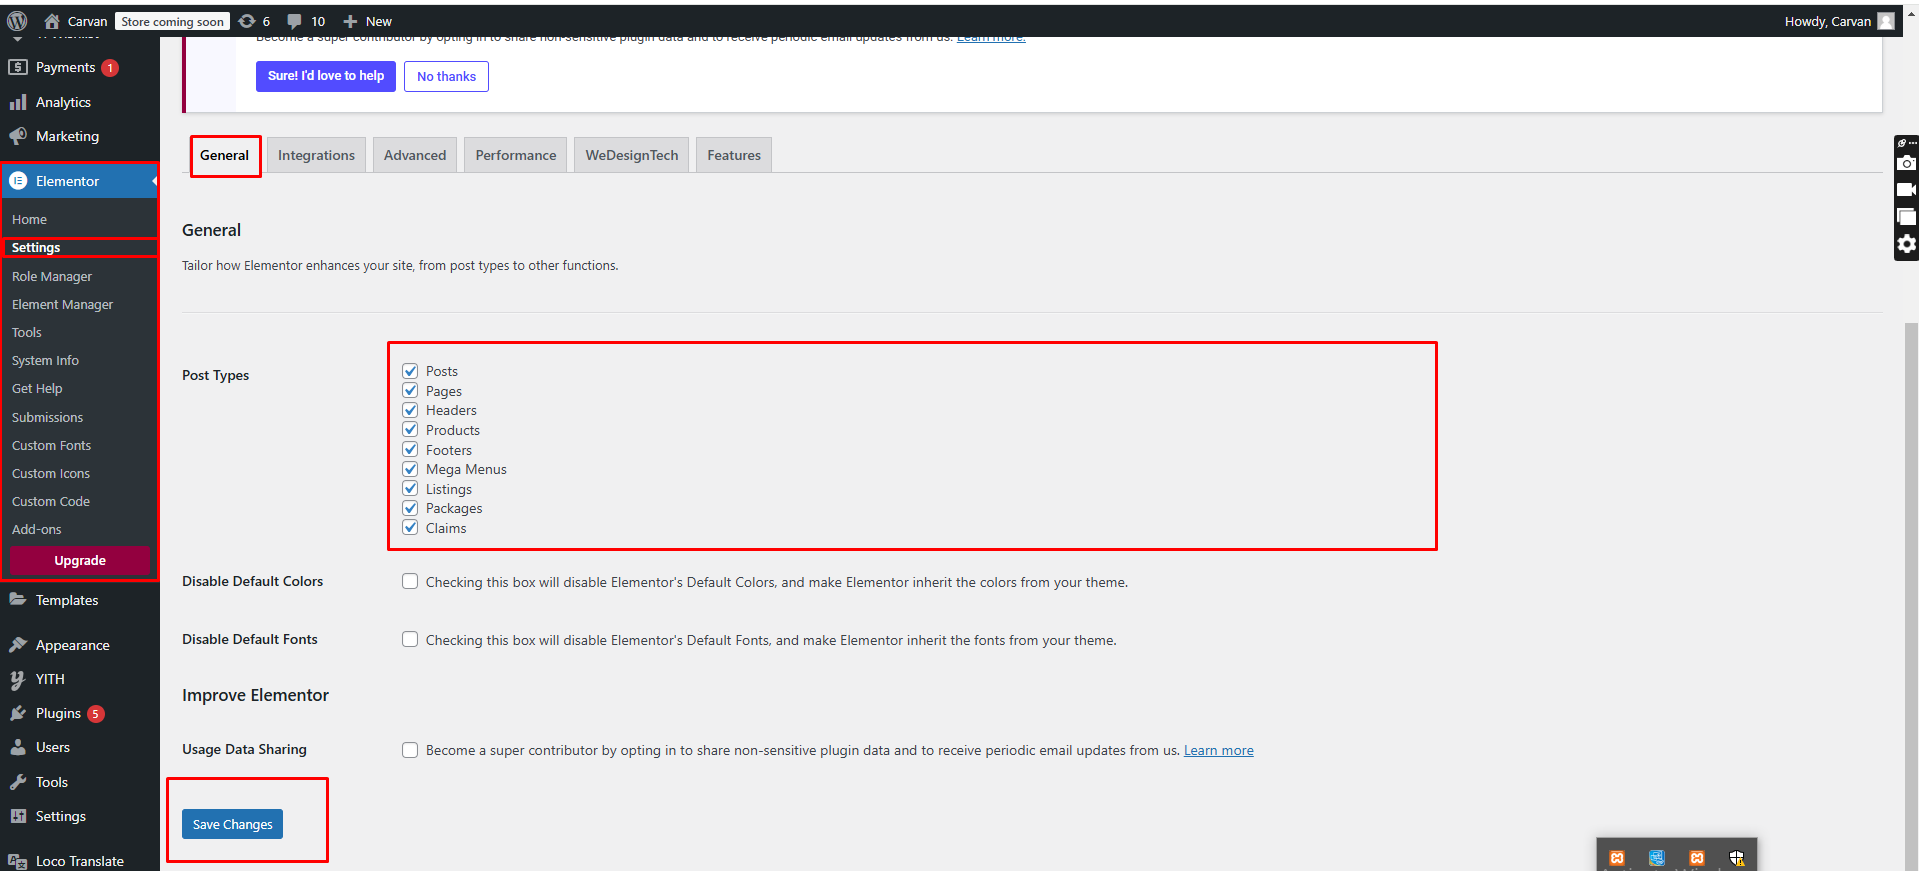Click the video record icon

pos(1907,190)
